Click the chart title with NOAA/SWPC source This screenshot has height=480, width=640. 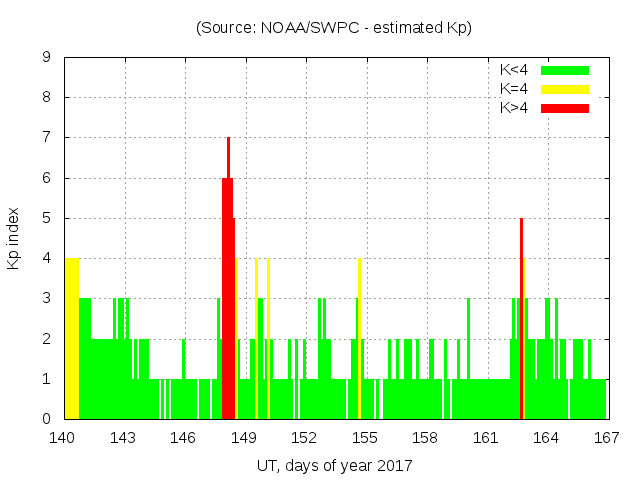(334, 28)
